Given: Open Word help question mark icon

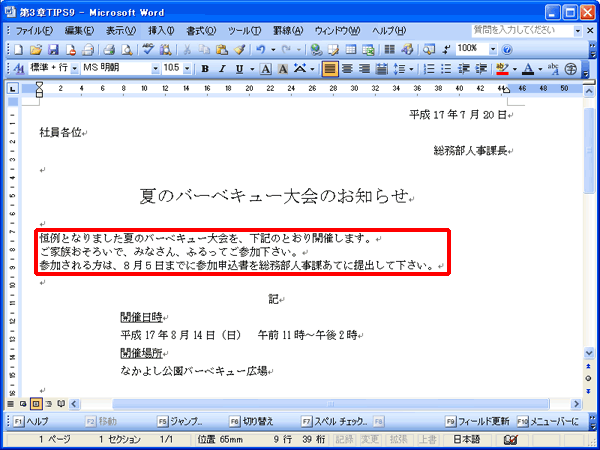Looking at the screenshot, I should click(x=507, y=49).
